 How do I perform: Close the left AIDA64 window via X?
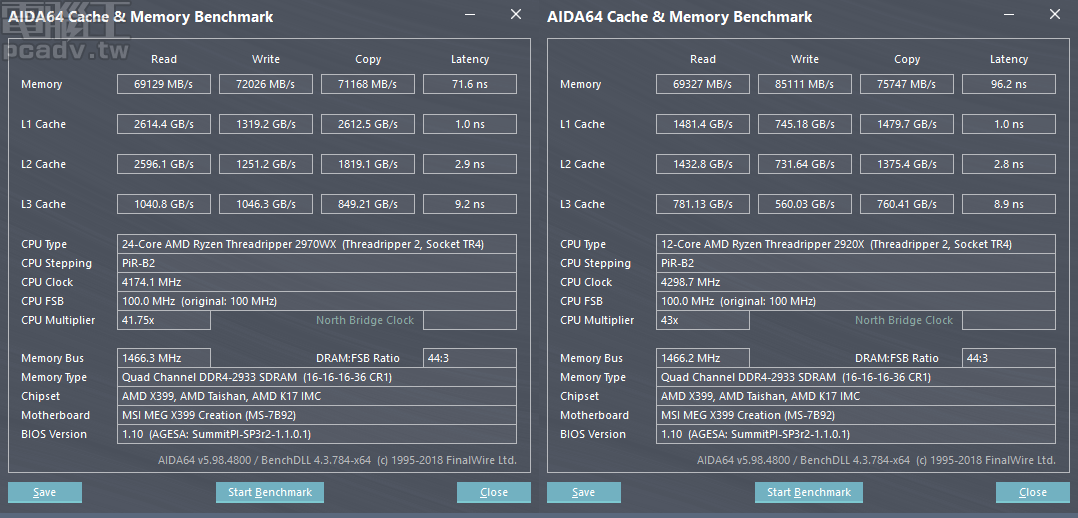click(x=516, y=14)
